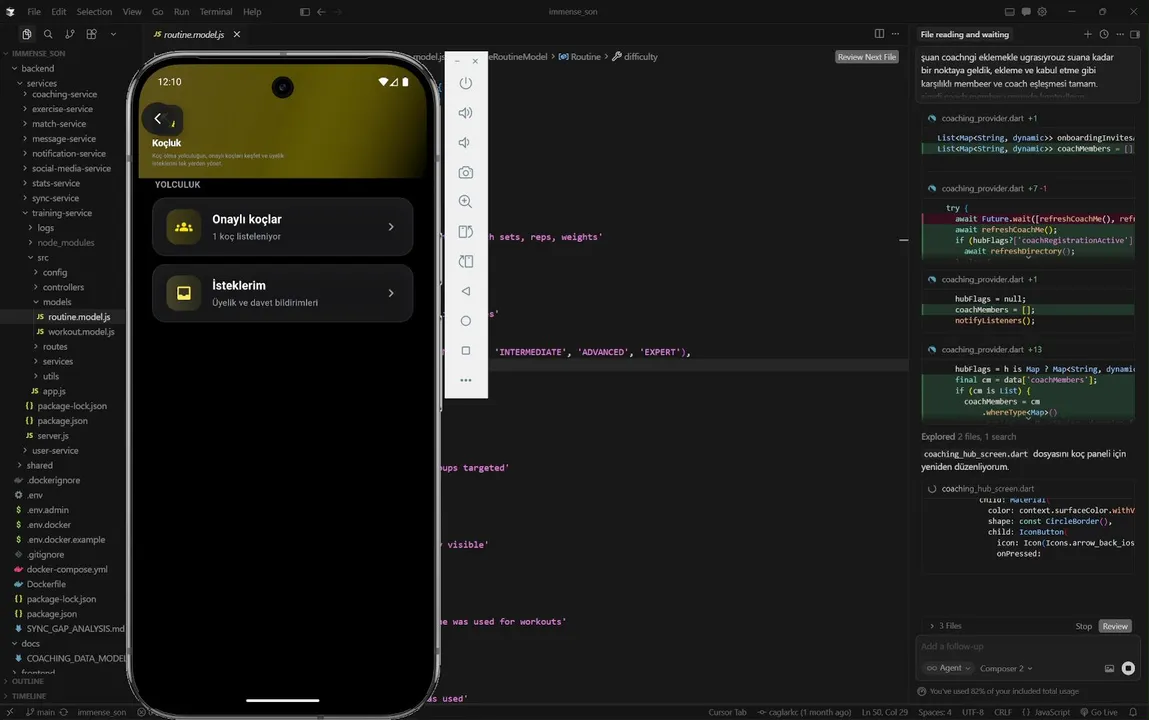Viewport: 1149px width, 720px height.
Task: Click main branch in status bar
Action: 40,712
